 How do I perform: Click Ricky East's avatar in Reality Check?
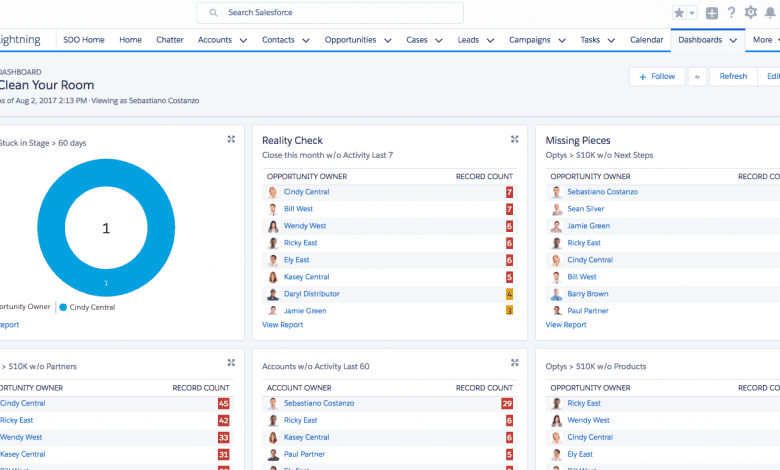(273, 243)
